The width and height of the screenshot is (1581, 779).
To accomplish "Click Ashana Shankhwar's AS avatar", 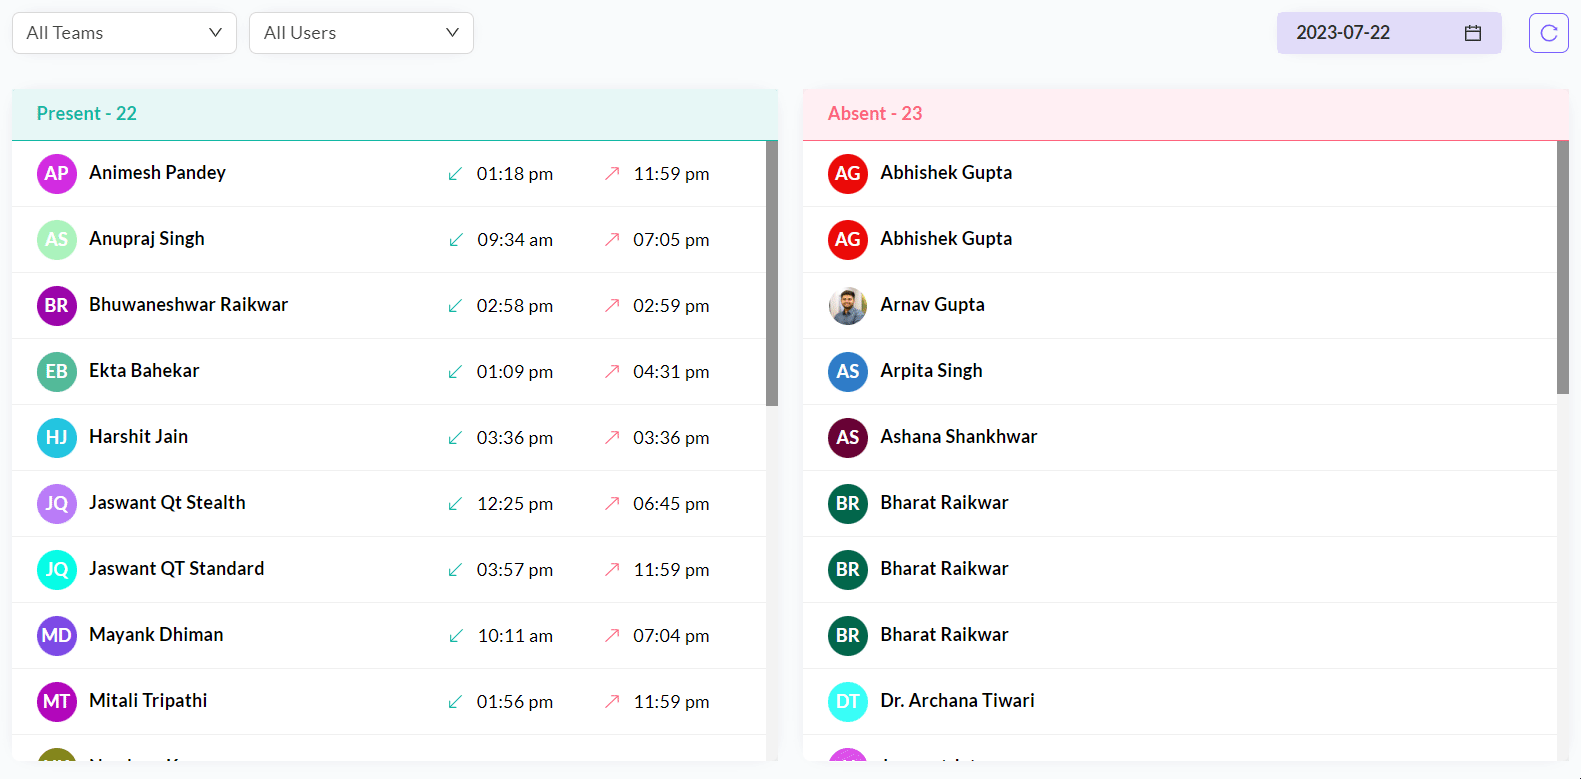I will point(848,437).
